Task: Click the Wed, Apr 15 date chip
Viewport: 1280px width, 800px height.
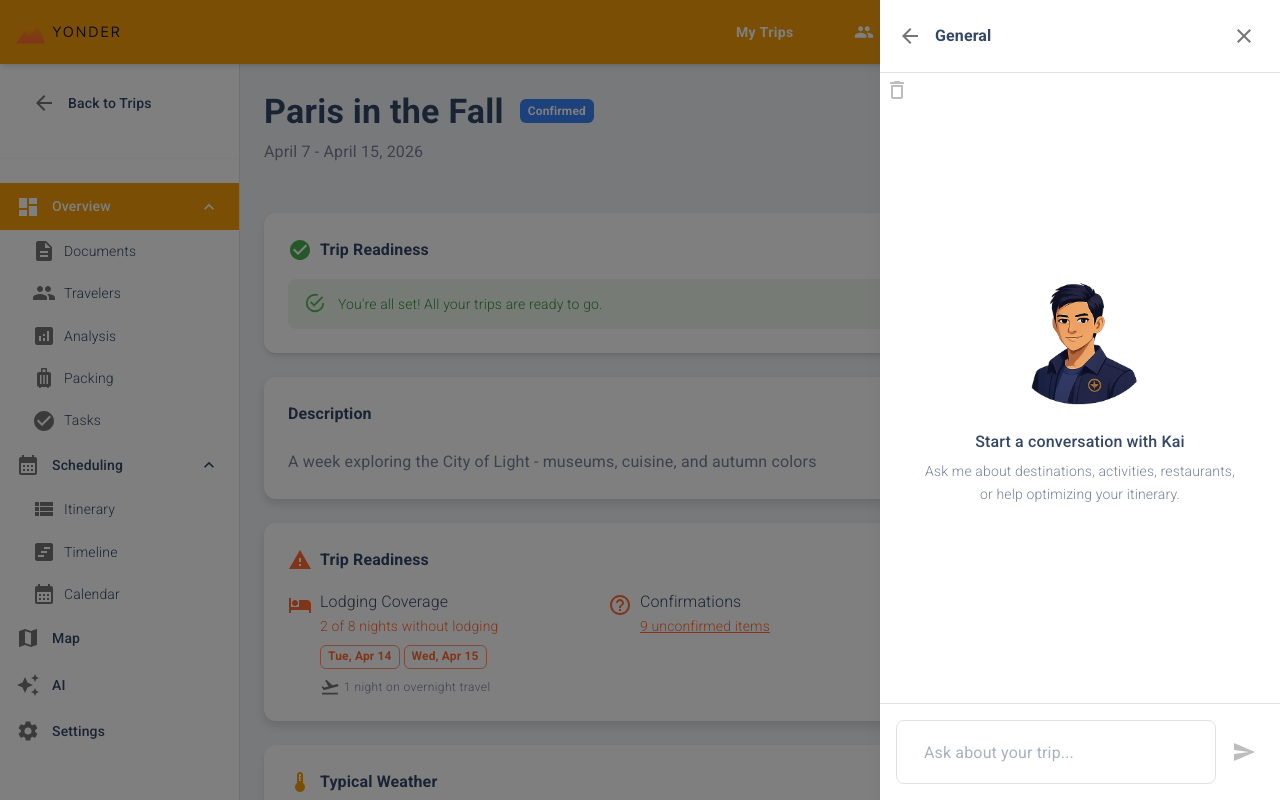Action: click(445, 656)
